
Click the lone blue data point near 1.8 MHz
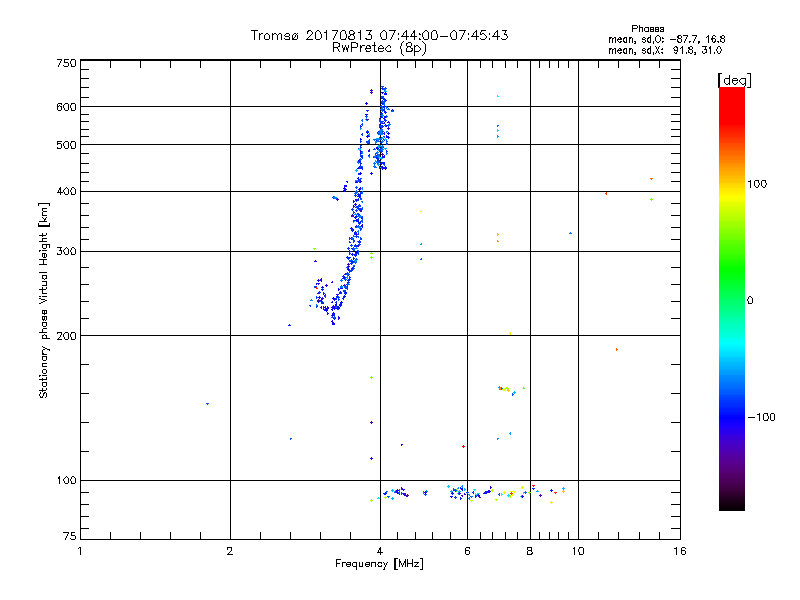[207, 404]
